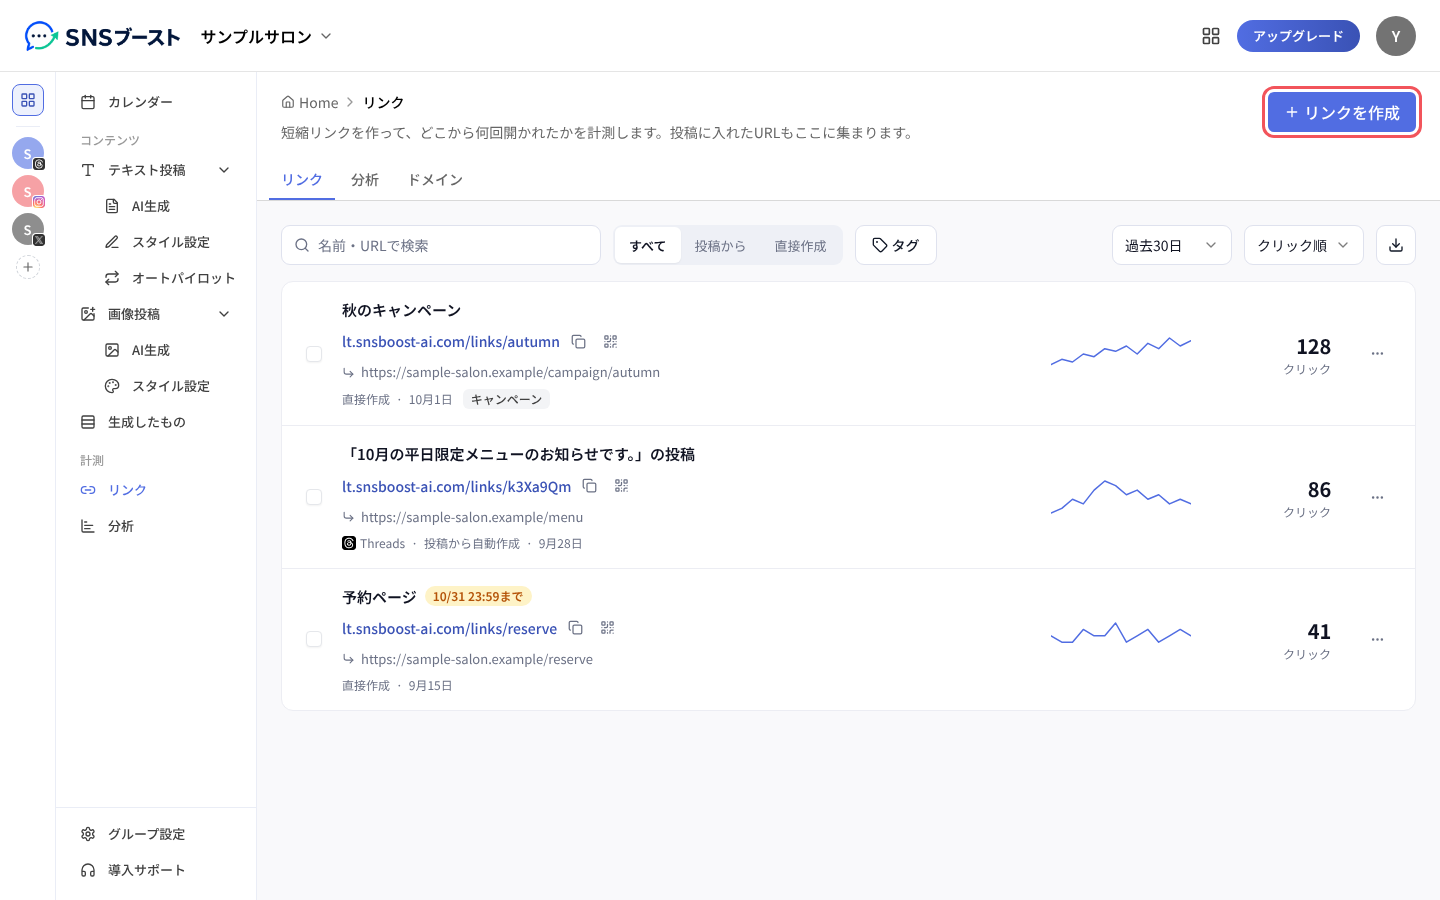Select the 投稿から filter segment
The height and width of the screenshot is (900, 1440).
click(x=720, y=245)
